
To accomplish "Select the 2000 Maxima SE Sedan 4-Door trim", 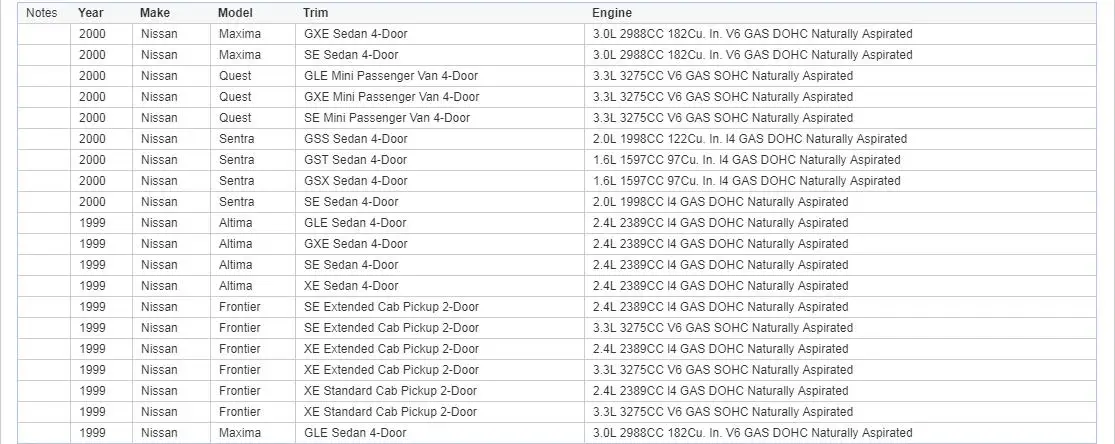I will pos(351,55).
